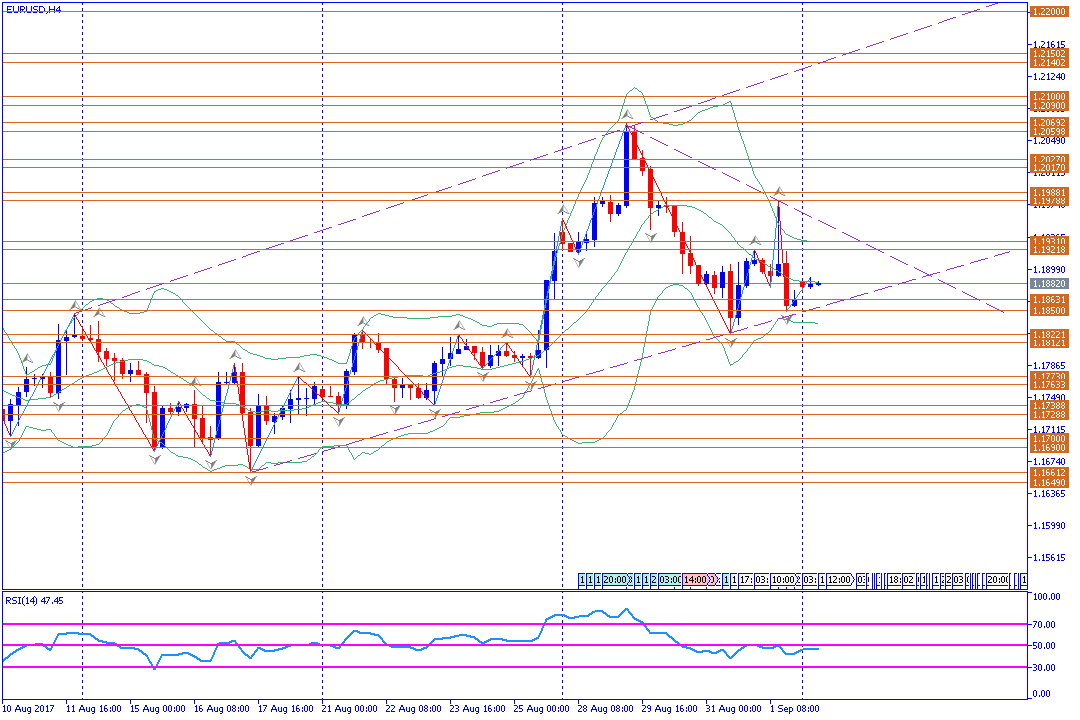
Task: Pick the 1.19881 resistance label
Action: tap(1050, 192)
